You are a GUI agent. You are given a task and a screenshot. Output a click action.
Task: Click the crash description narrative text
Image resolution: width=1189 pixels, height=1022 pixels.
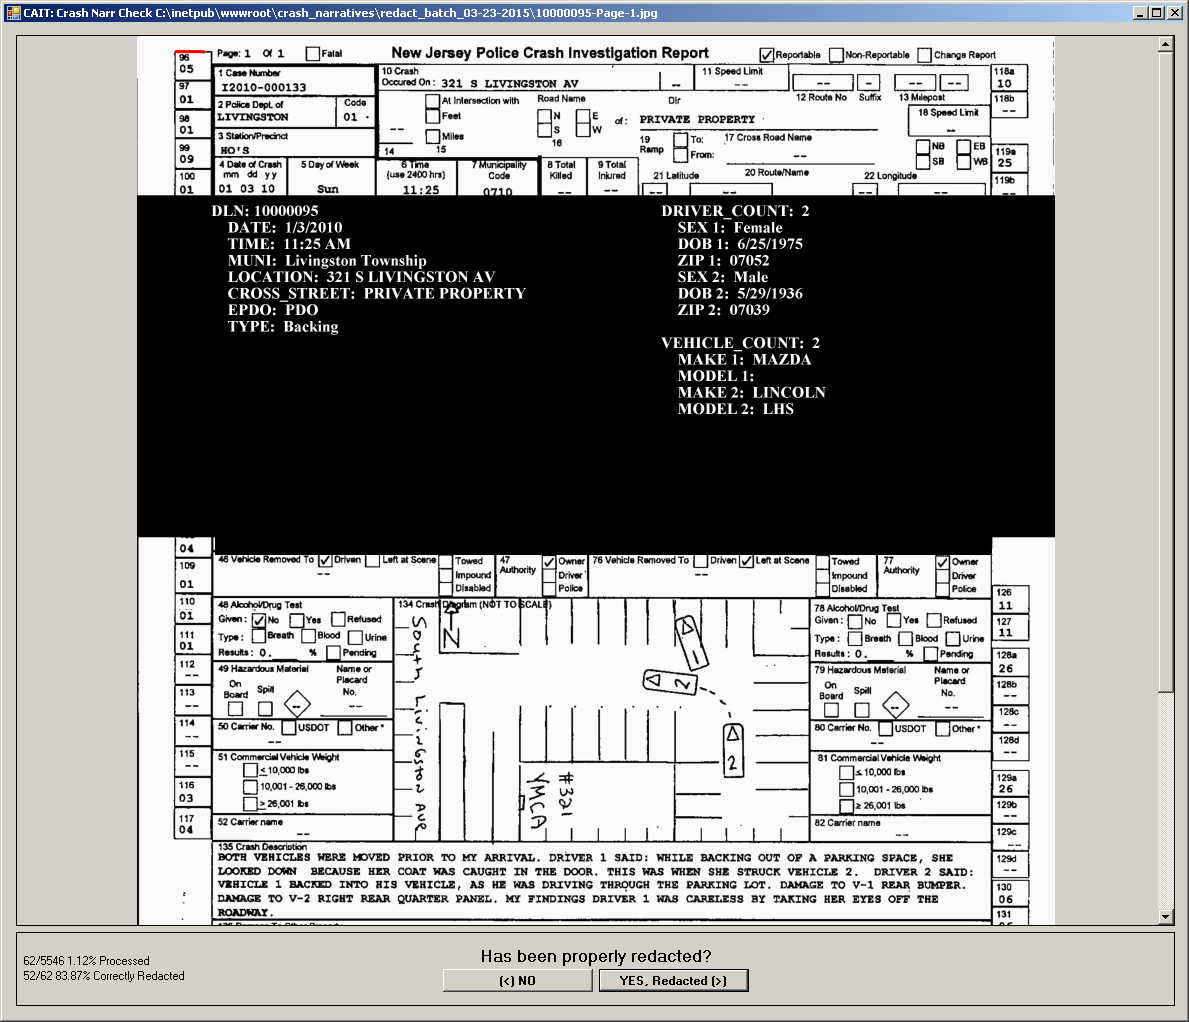click(x=595, y=885)
